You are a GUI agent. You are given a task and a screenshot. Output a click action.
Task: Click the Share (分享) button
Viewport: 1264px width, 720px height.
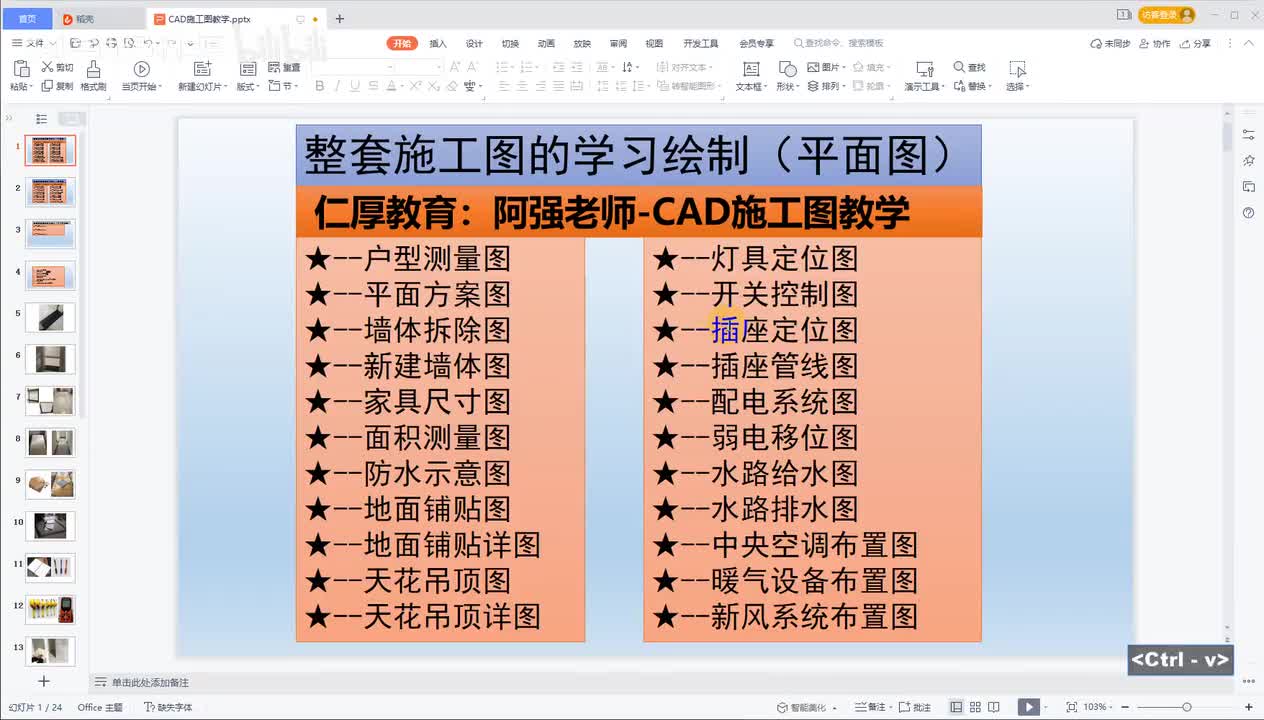1196,43
